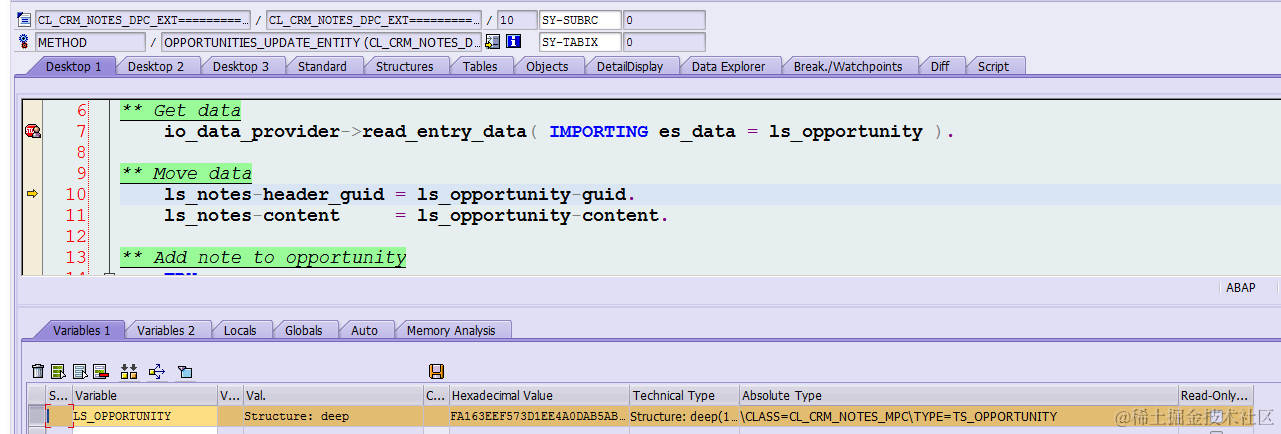Open the Tables tab
Image resolution: width=1281 pixels, height=434 pixels.
[480, 66]
